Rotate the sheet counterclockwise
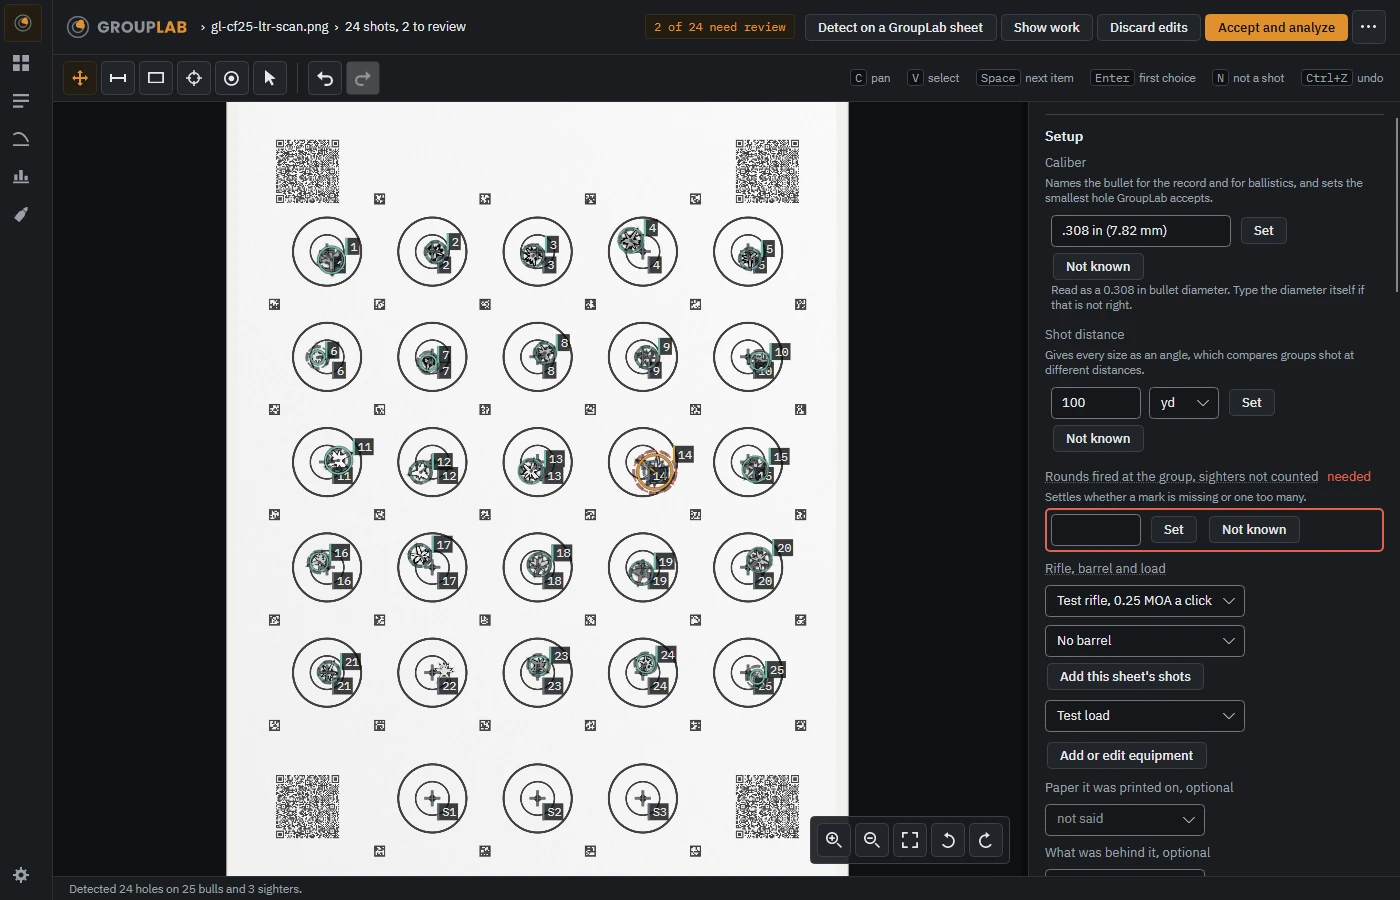This screenshot has height=900, width=1400. pyautogui.click(x=948, y=840)
